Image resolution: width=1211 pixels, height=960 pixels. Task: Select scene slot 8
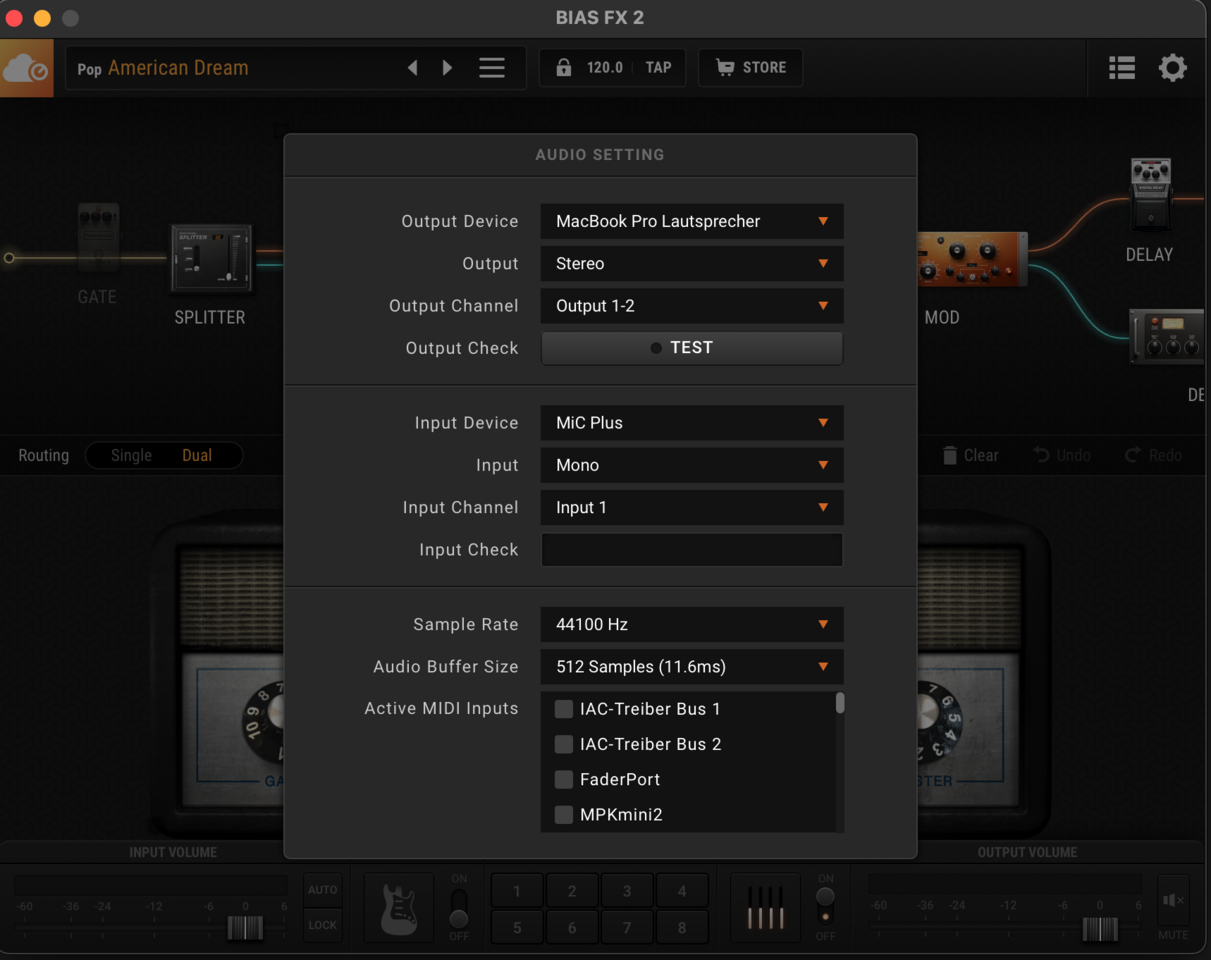[682, 926]
